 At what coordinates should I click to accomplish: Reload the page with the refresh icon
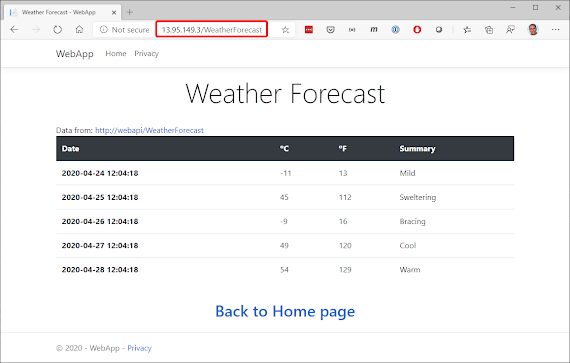pyautogui.click(x=57, y=29)
